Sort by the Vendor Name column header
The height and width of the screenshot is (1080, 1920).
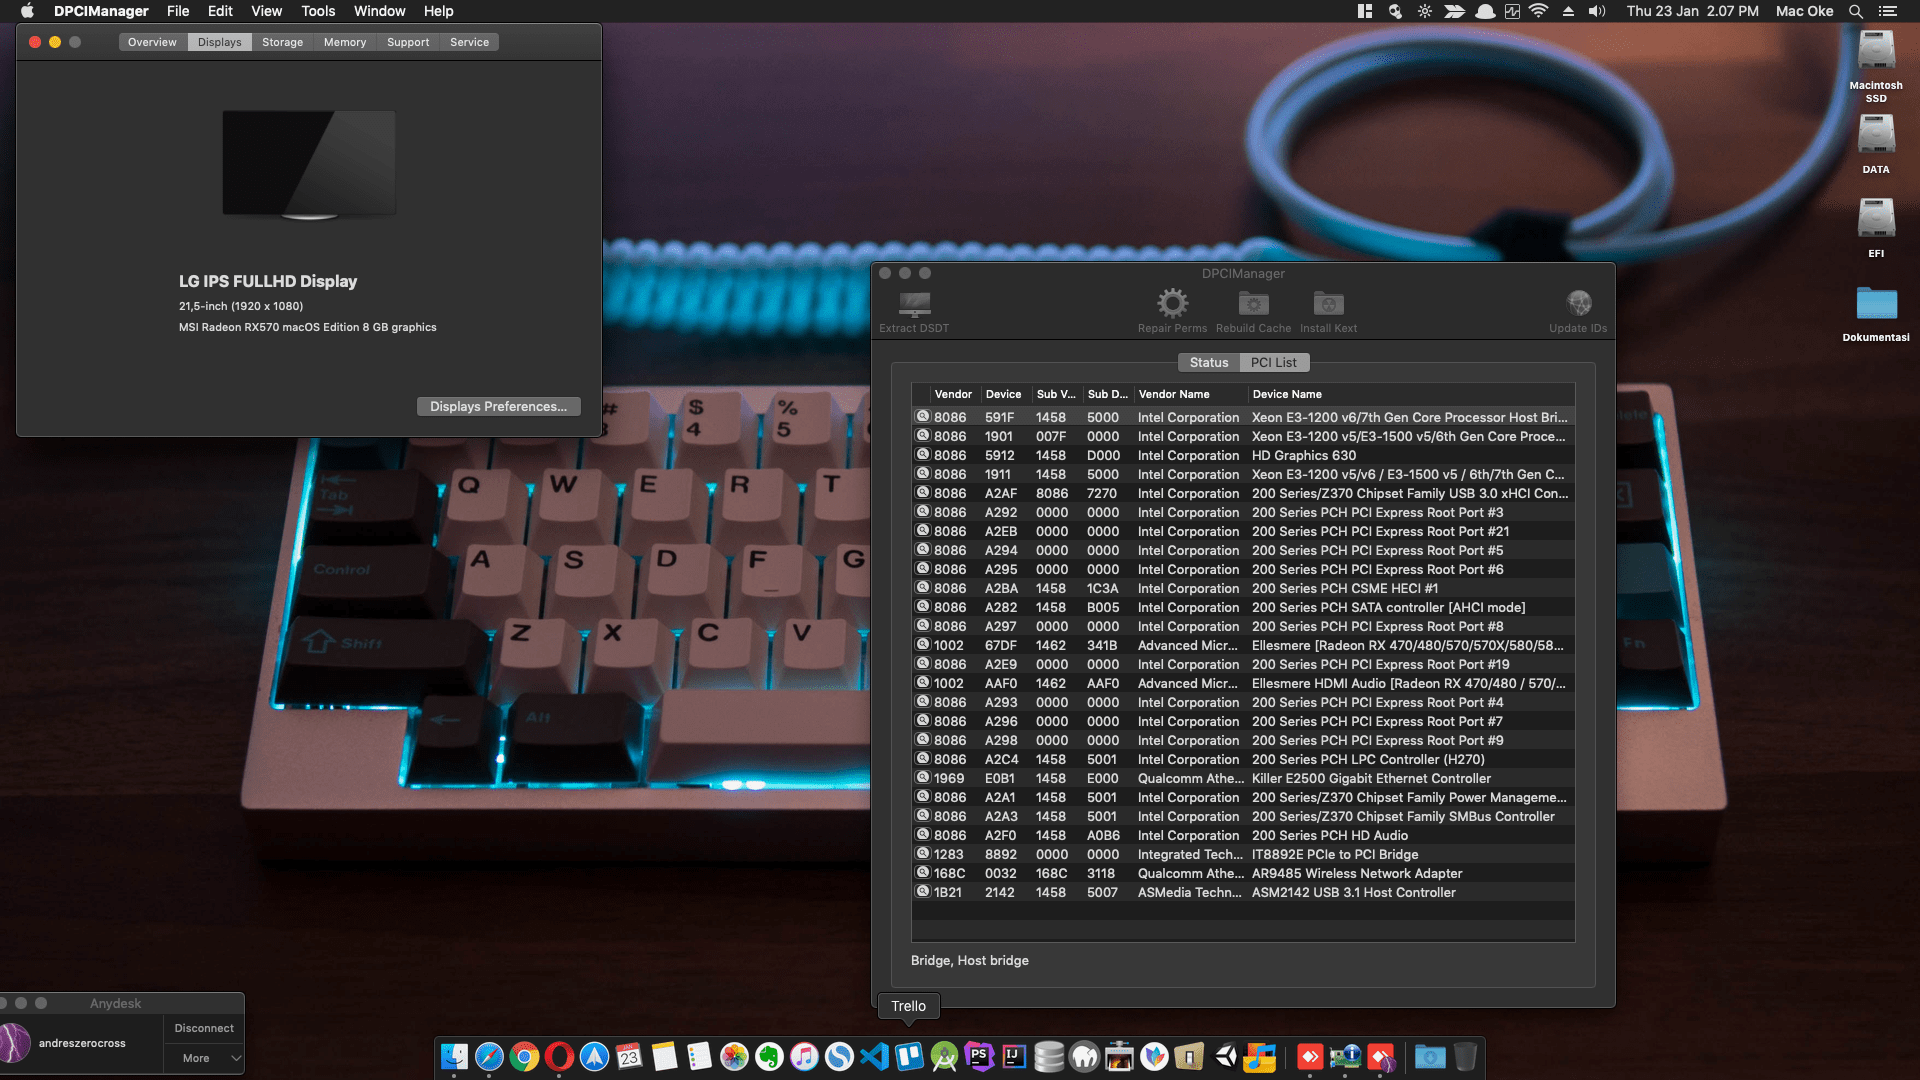tap(1190, 394)
